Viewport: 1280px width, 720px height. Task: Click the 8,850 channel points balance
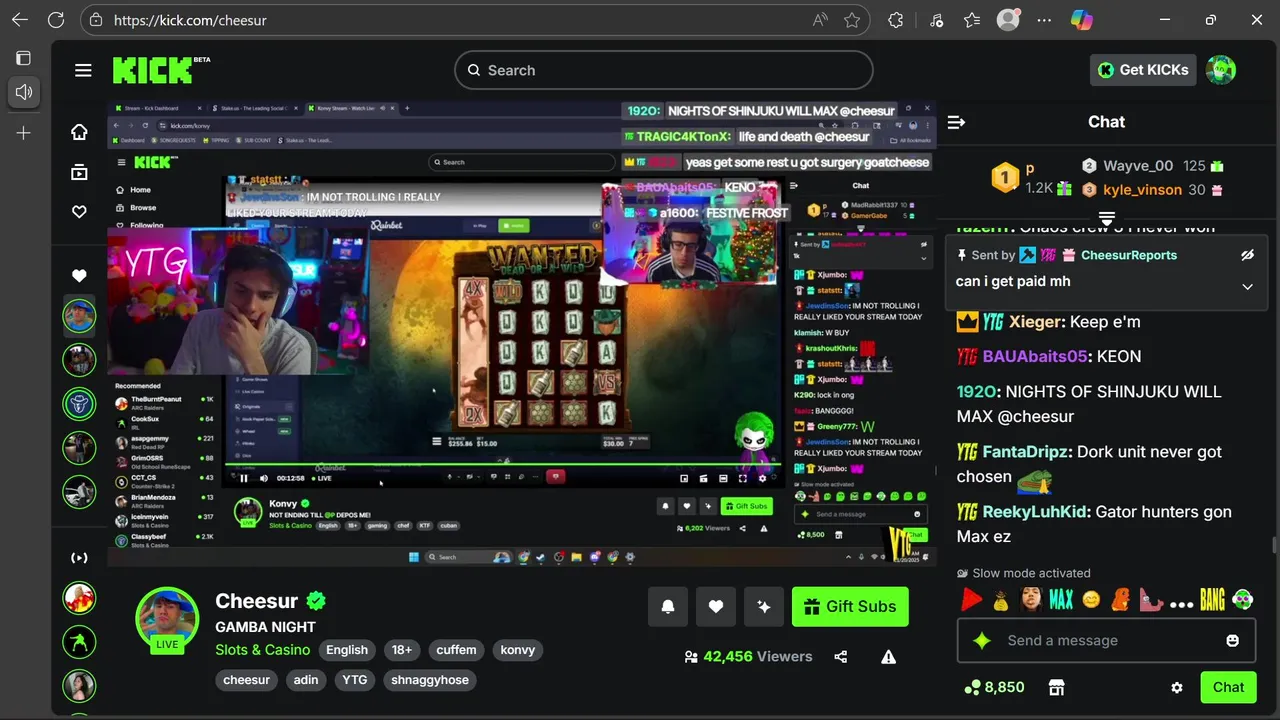(994, 687)
